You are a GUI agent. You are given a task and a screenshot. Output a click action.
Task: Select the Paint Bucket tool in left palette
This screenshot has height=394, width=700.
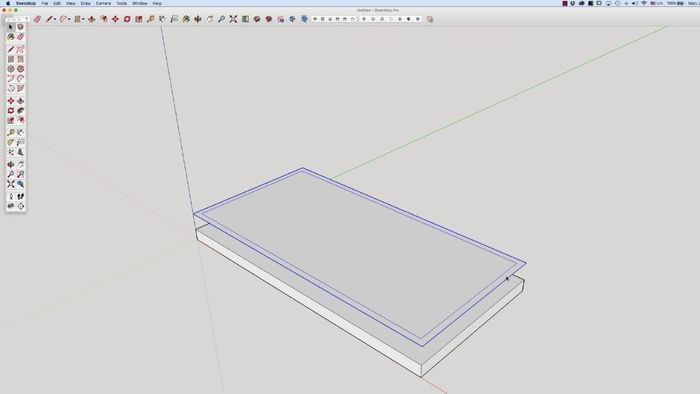tap(11, 37)
